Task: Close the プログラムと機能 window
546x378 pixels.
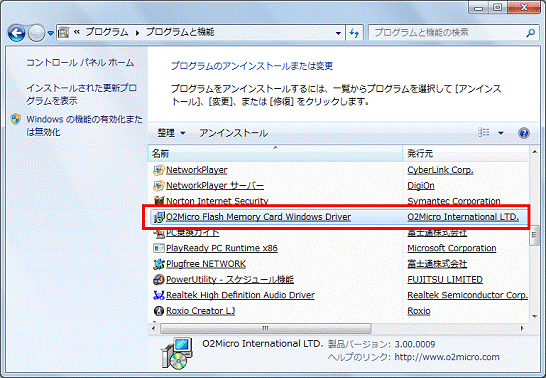Action: [x=524, y=8]
